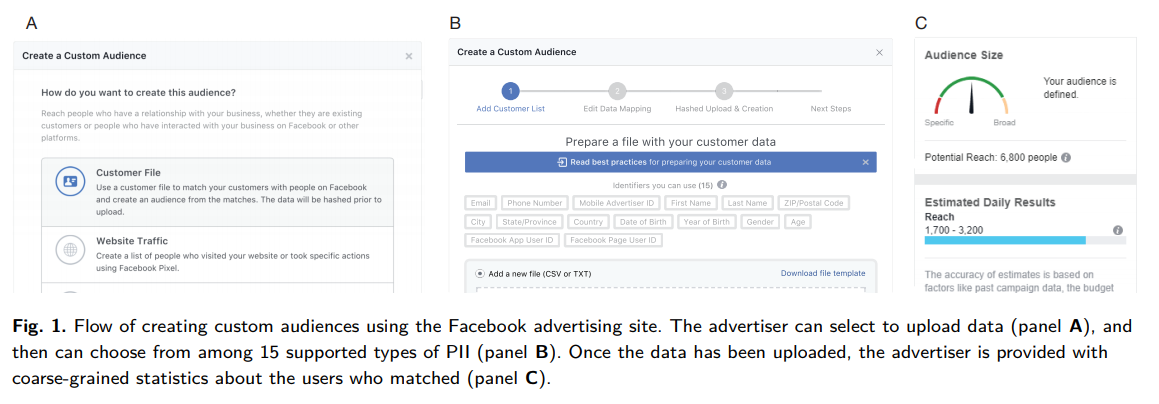Close panel A Create a Custom Audience dialog
1159x404 pixels.
409,56
